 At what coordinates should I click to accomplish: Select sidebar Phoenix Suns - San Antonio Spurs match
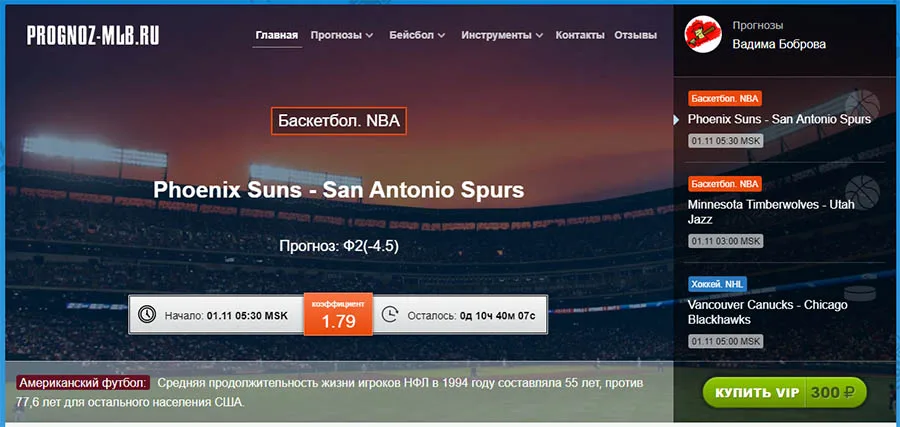[x=779, y=119]
